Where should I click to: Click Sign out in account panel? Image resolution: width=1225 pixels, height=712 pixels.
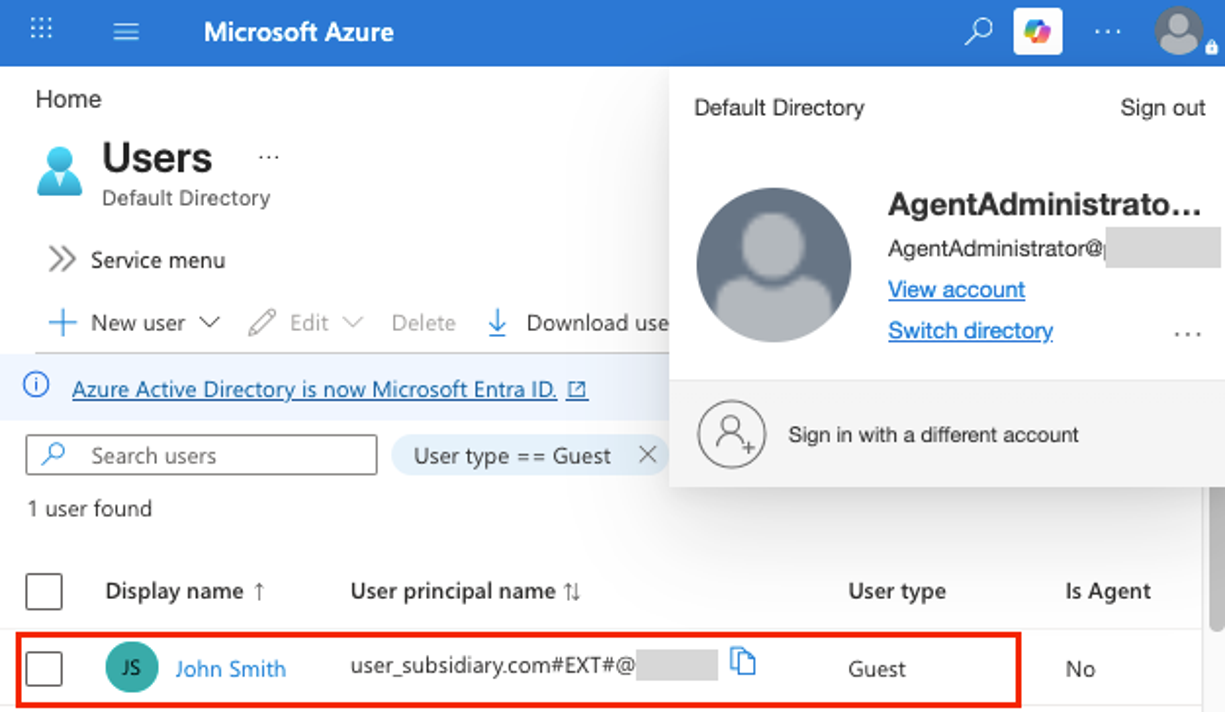pos(1162,108)
